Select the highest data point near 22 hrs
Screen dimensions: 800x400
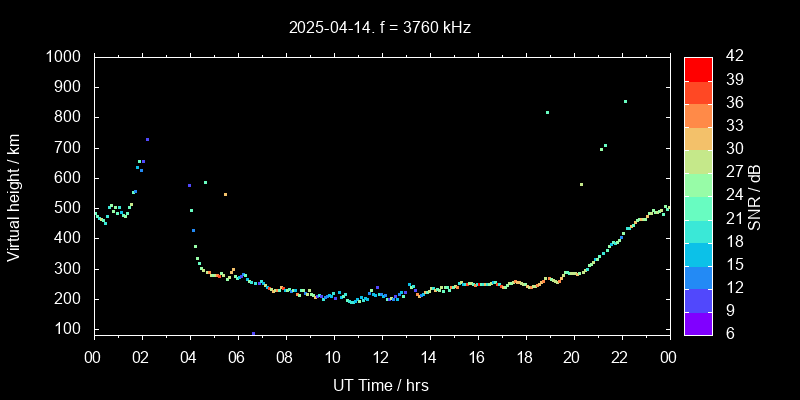(x=625, y=101)
